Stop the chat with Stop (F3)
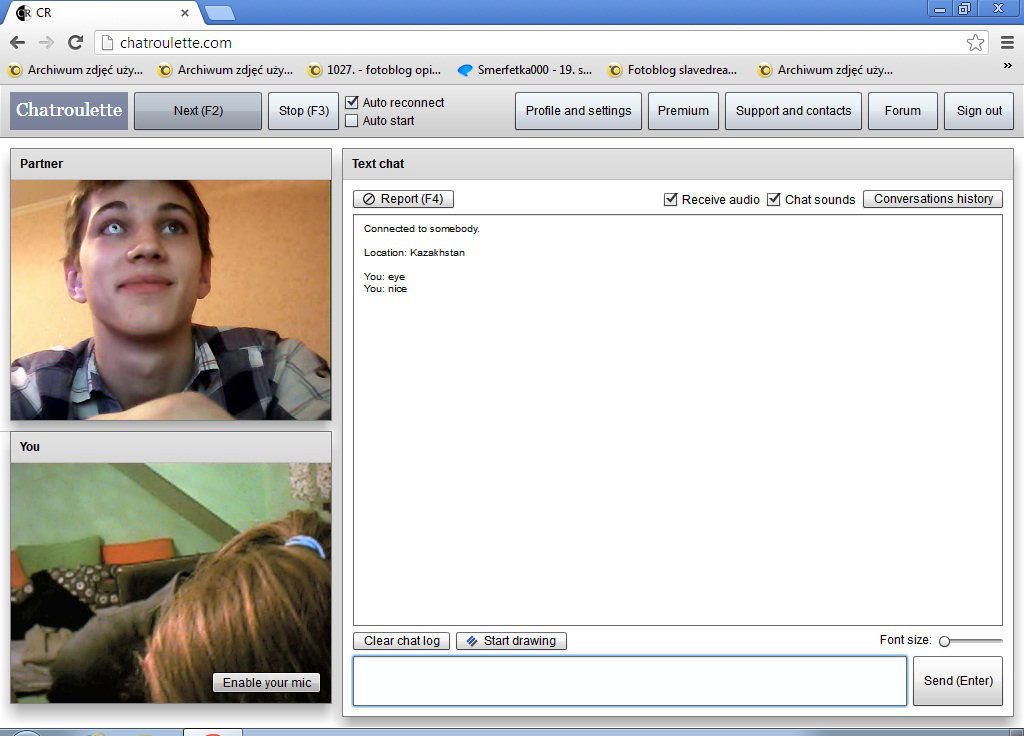The width and height of the screenshot is (1024, 736). click(304, 111)
